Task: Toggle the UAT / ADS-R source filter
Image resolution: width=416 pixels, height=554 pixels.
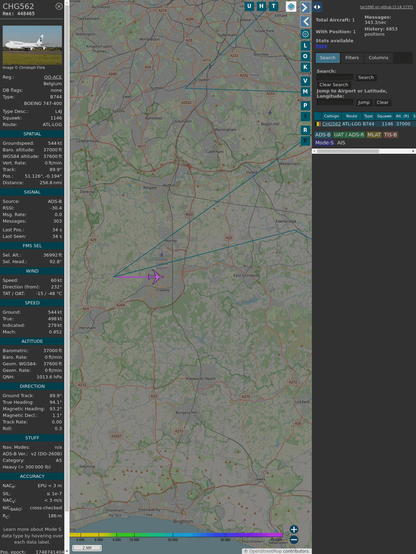Action: (349, 135)
